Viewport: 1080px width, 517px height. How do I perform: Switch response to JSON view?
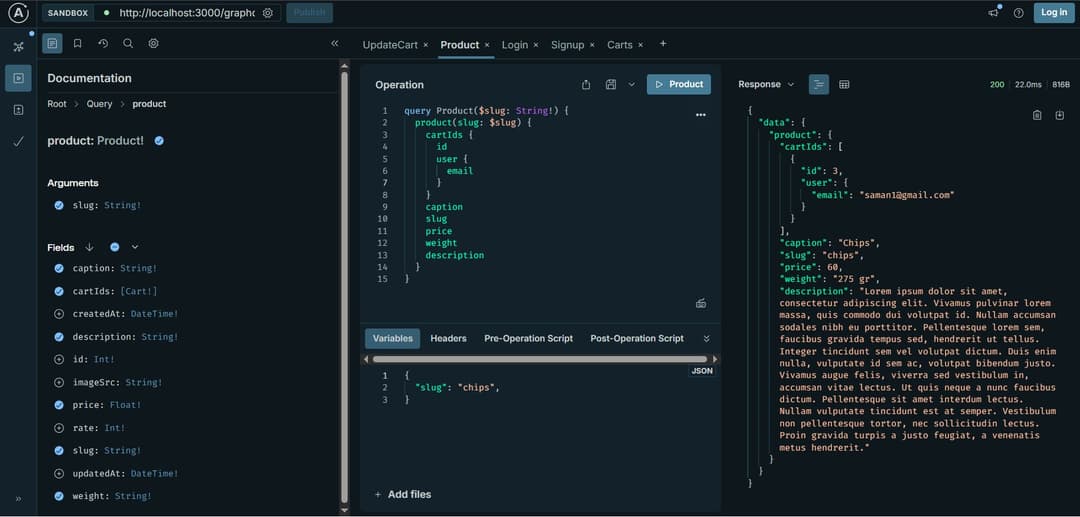pos(819,85)
